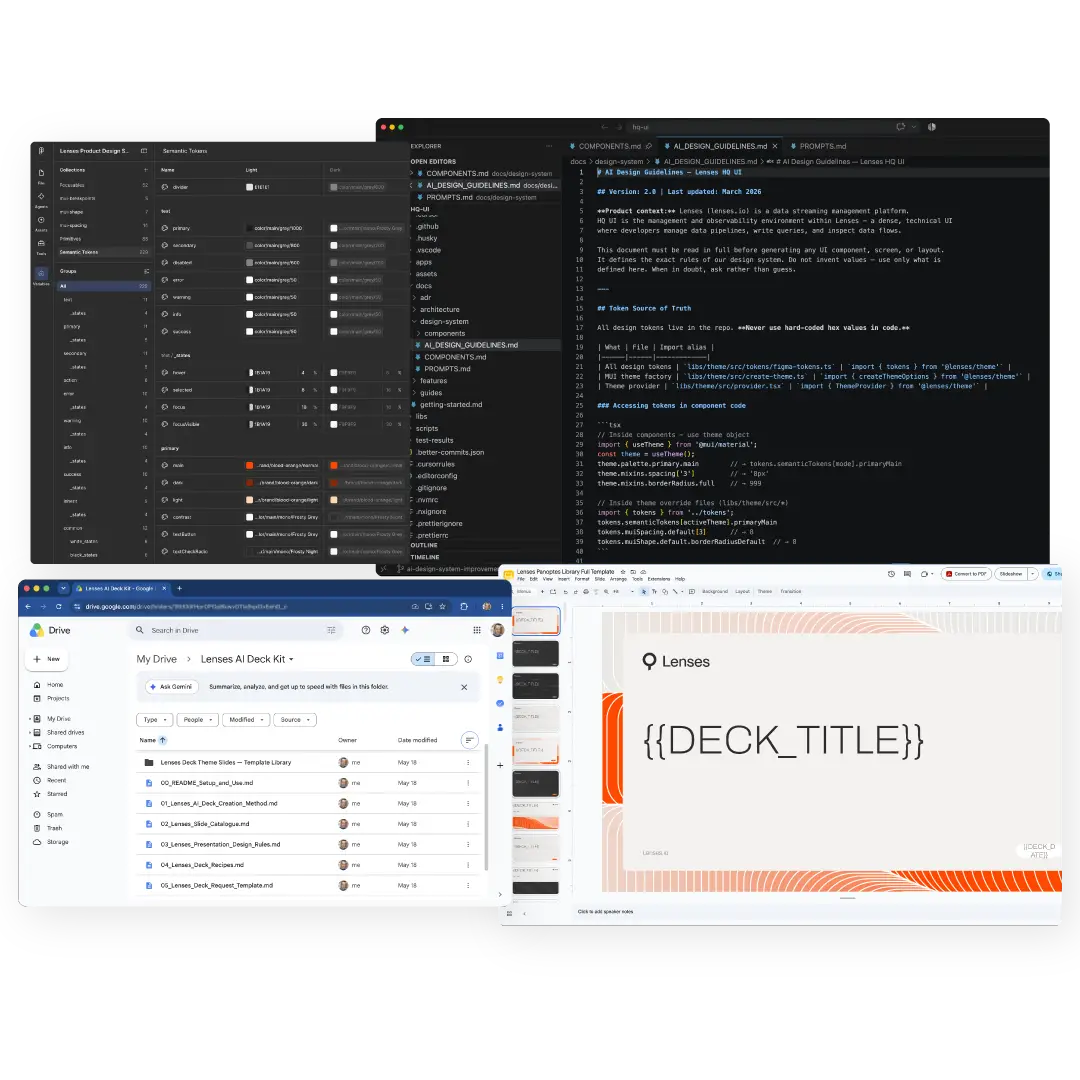Start the Slideshow in Slides

pyautogui.click(x=1010, y=574)
